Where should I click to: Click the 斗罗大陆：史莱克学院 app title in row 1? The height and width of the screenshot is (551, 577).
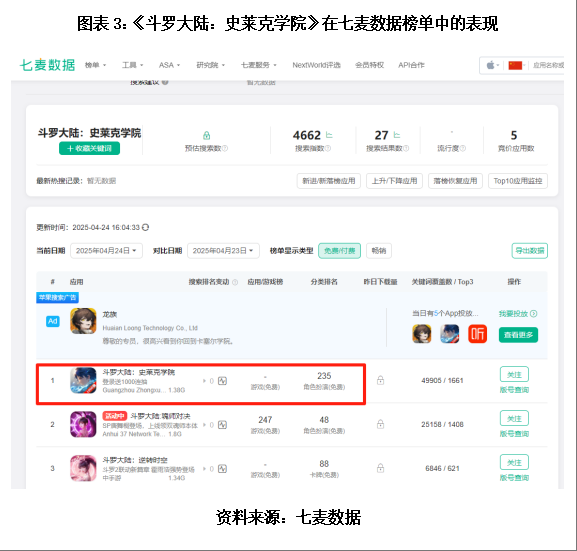click(138, 372)
